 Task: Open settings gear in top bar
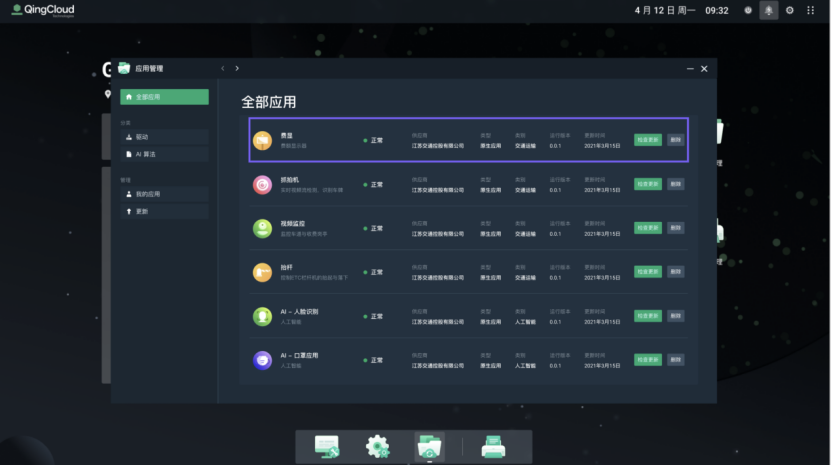(790, 10)
